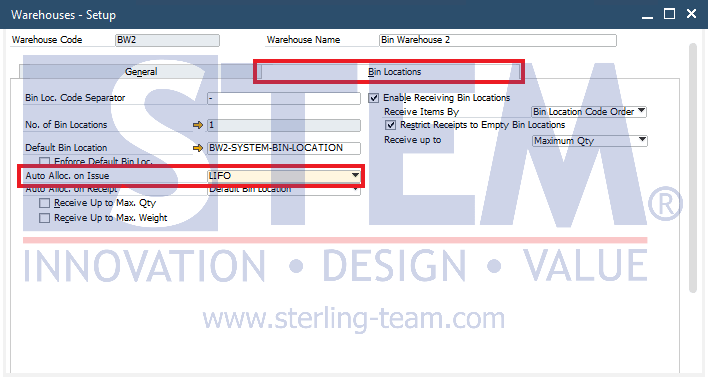The image size is (708, 380).
Task: Click the Default Bin Location text field
Action: (x=284, y=148)
